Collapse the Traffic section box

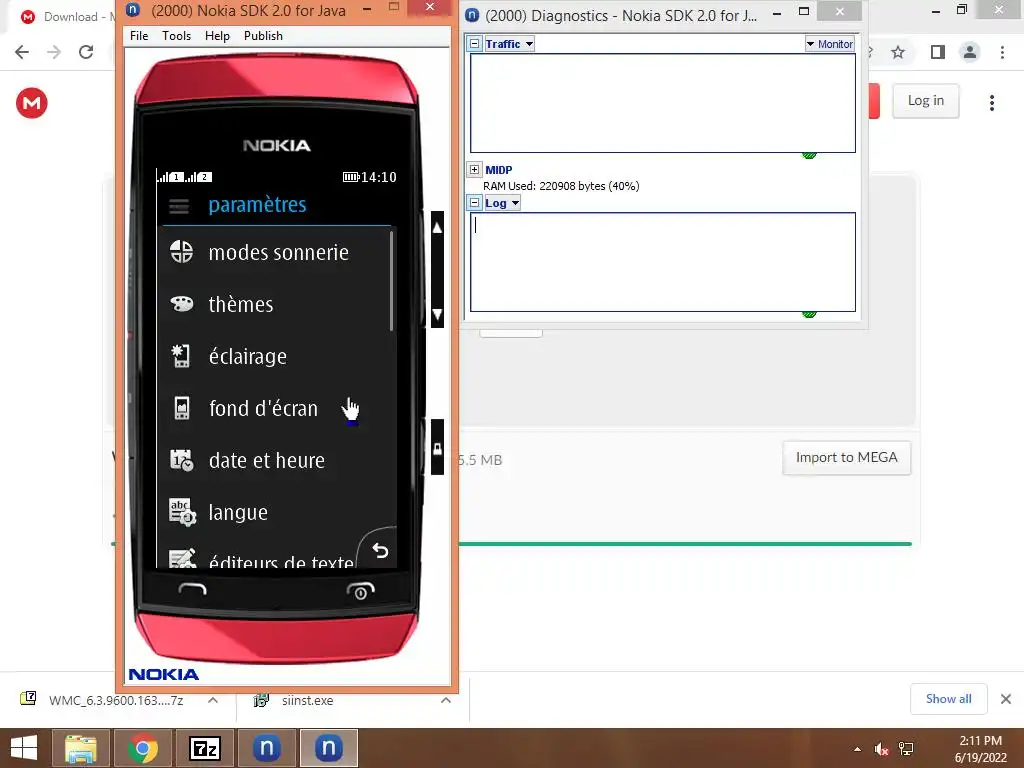click(x=475, y=44)
